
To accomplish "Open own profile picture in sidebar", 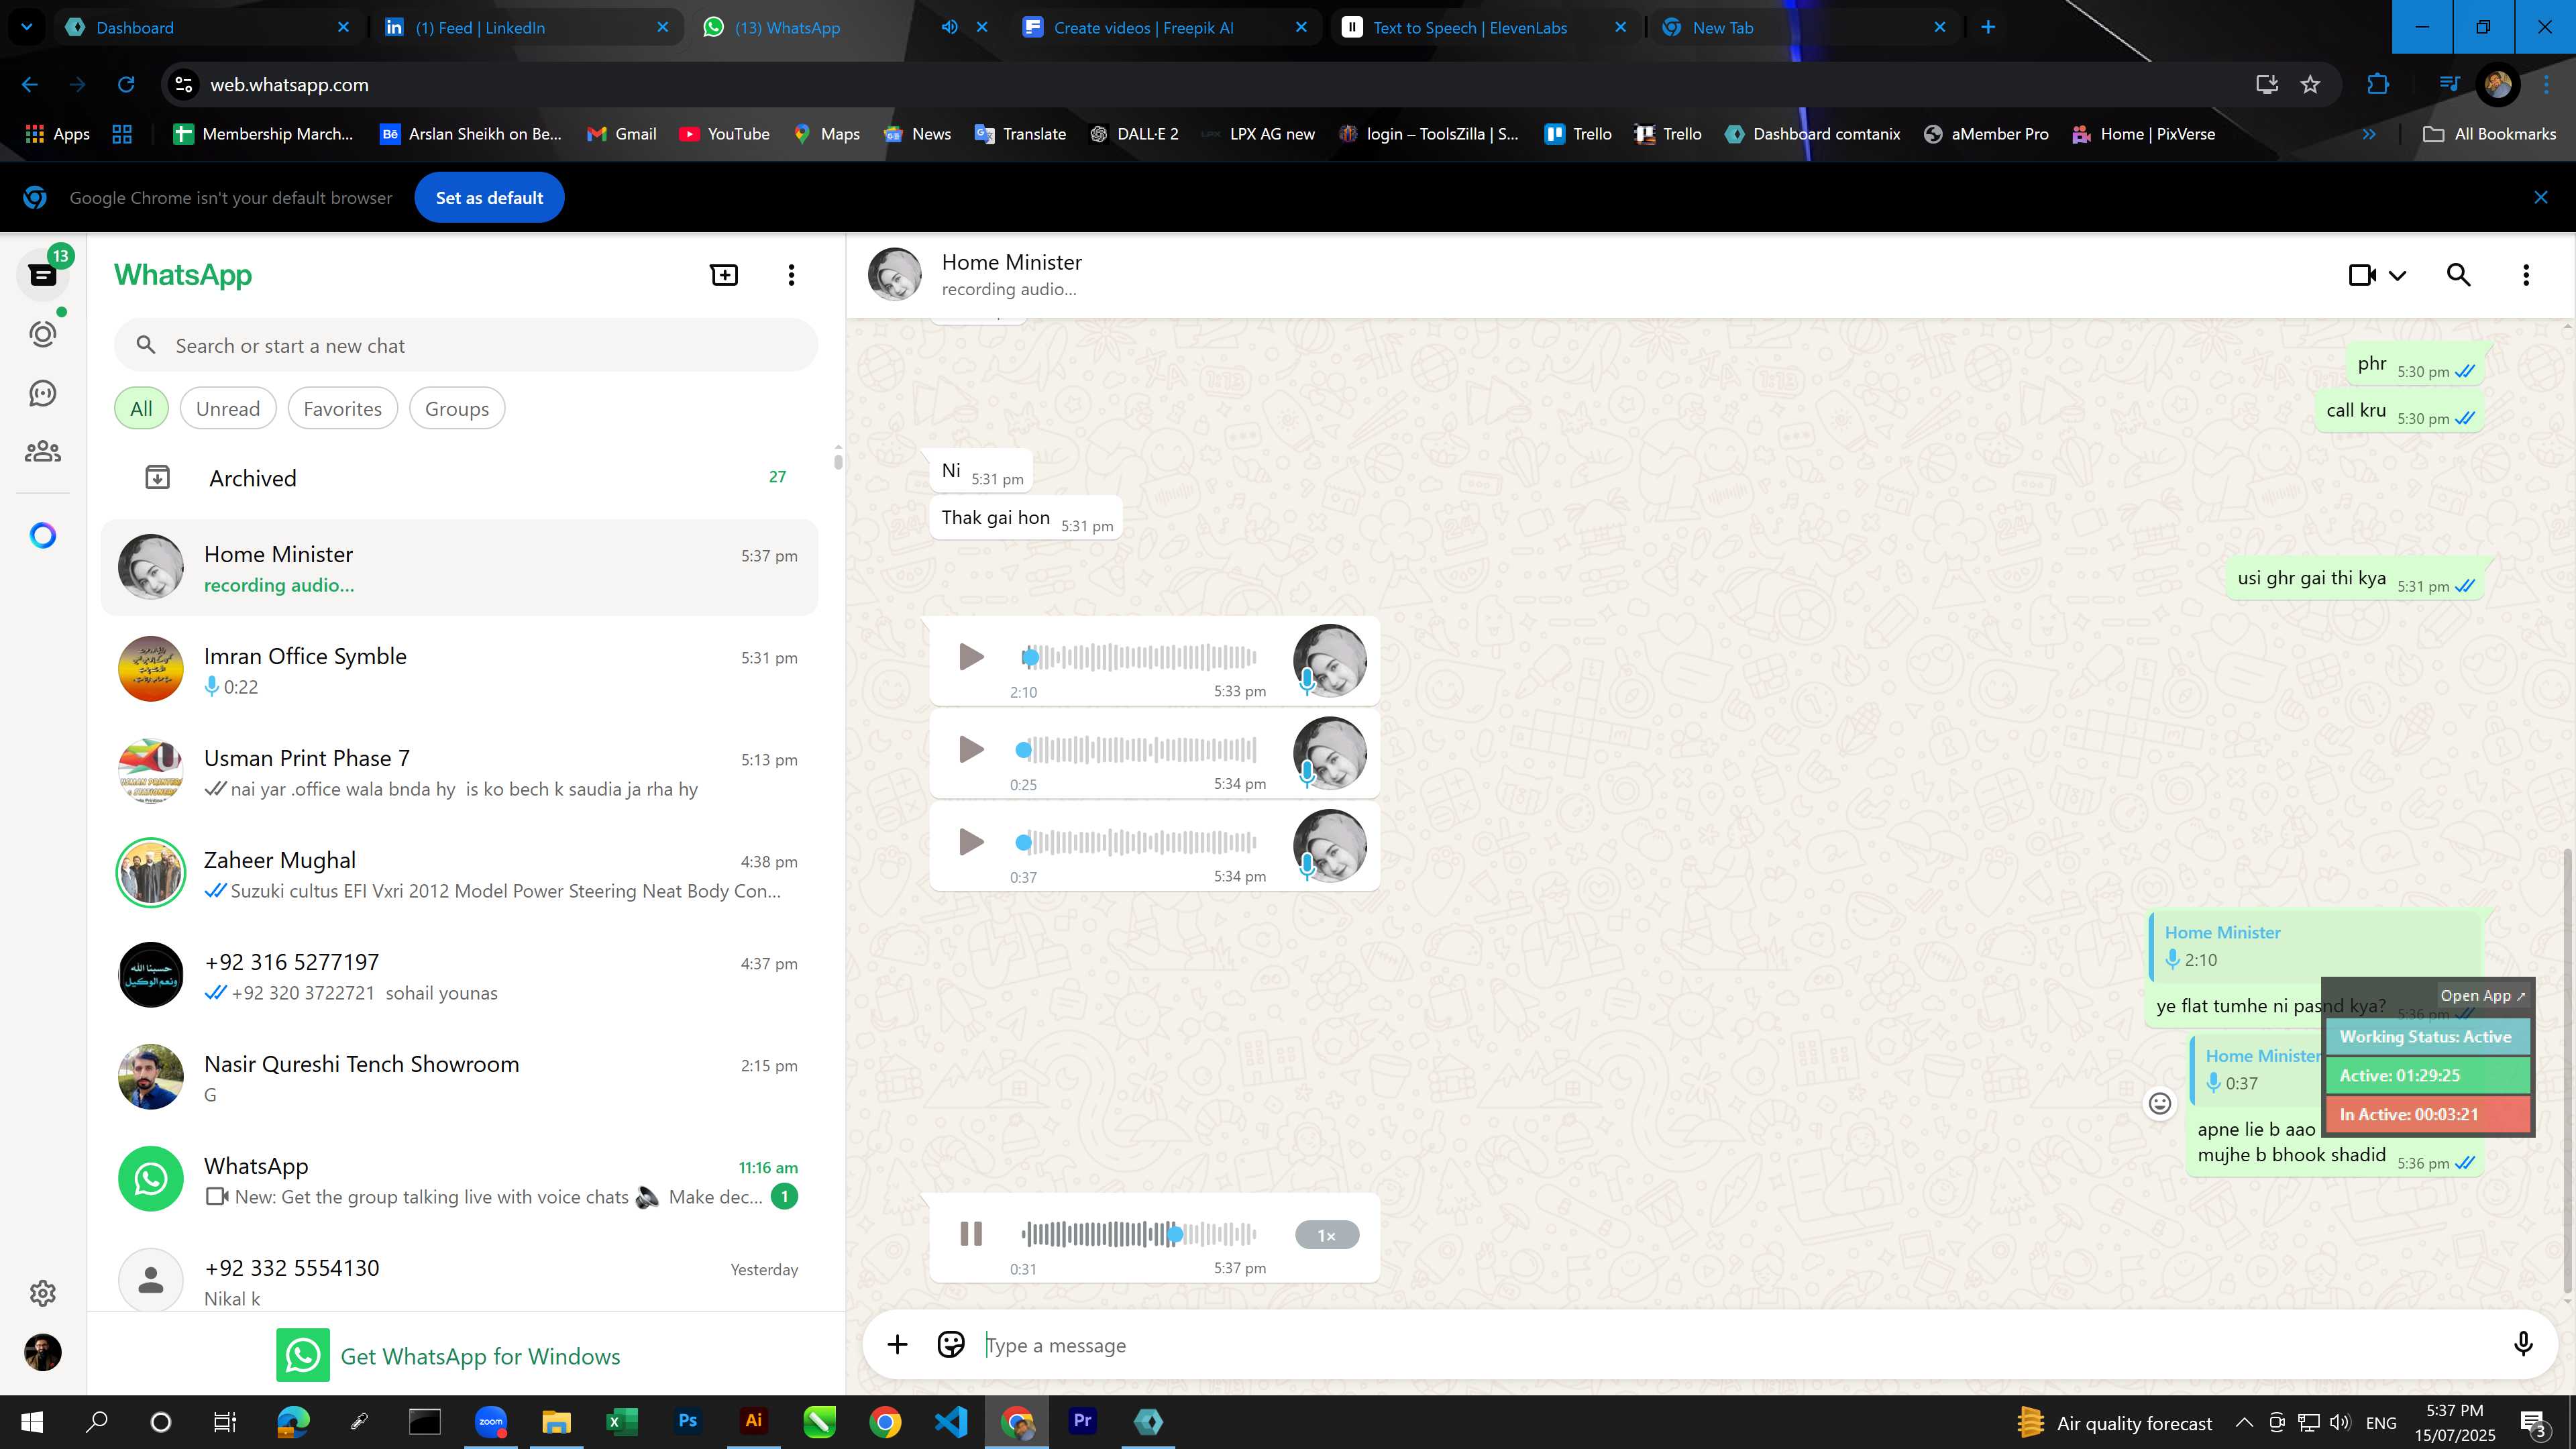I will (x=43, y=1352).
